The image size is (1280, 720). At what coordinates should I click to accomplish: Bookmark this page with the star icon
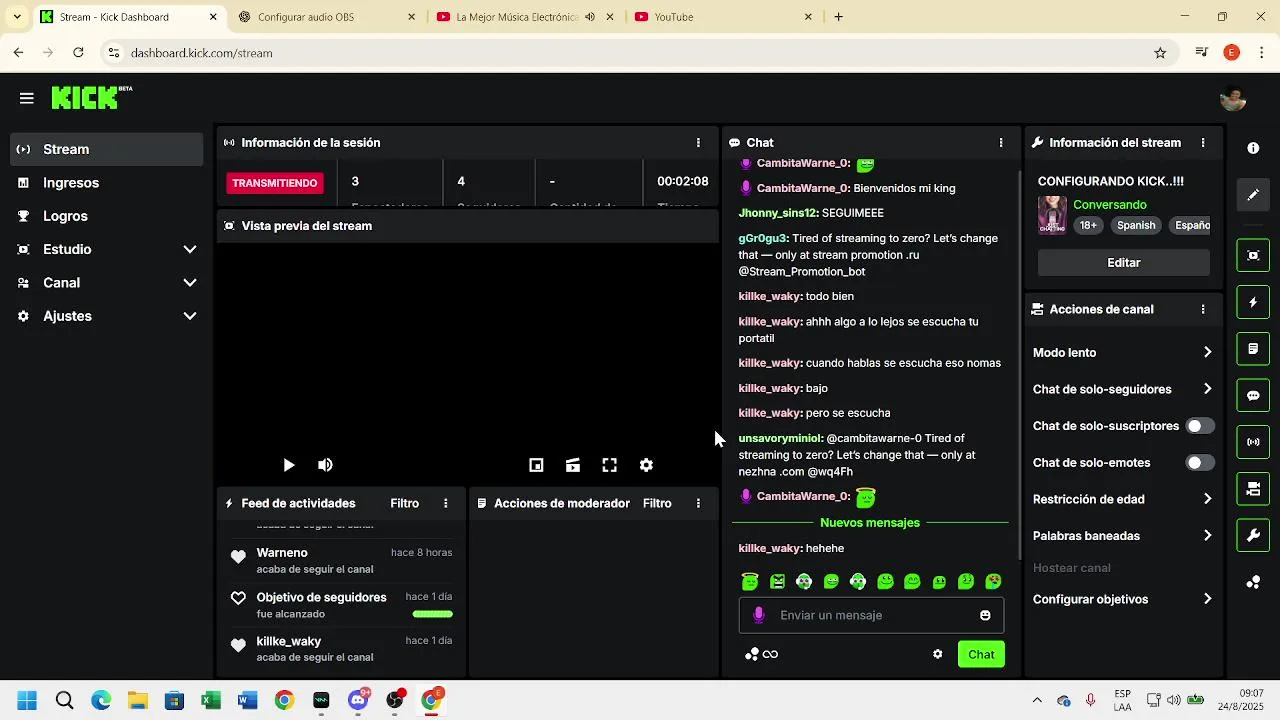pos(1160,53)
